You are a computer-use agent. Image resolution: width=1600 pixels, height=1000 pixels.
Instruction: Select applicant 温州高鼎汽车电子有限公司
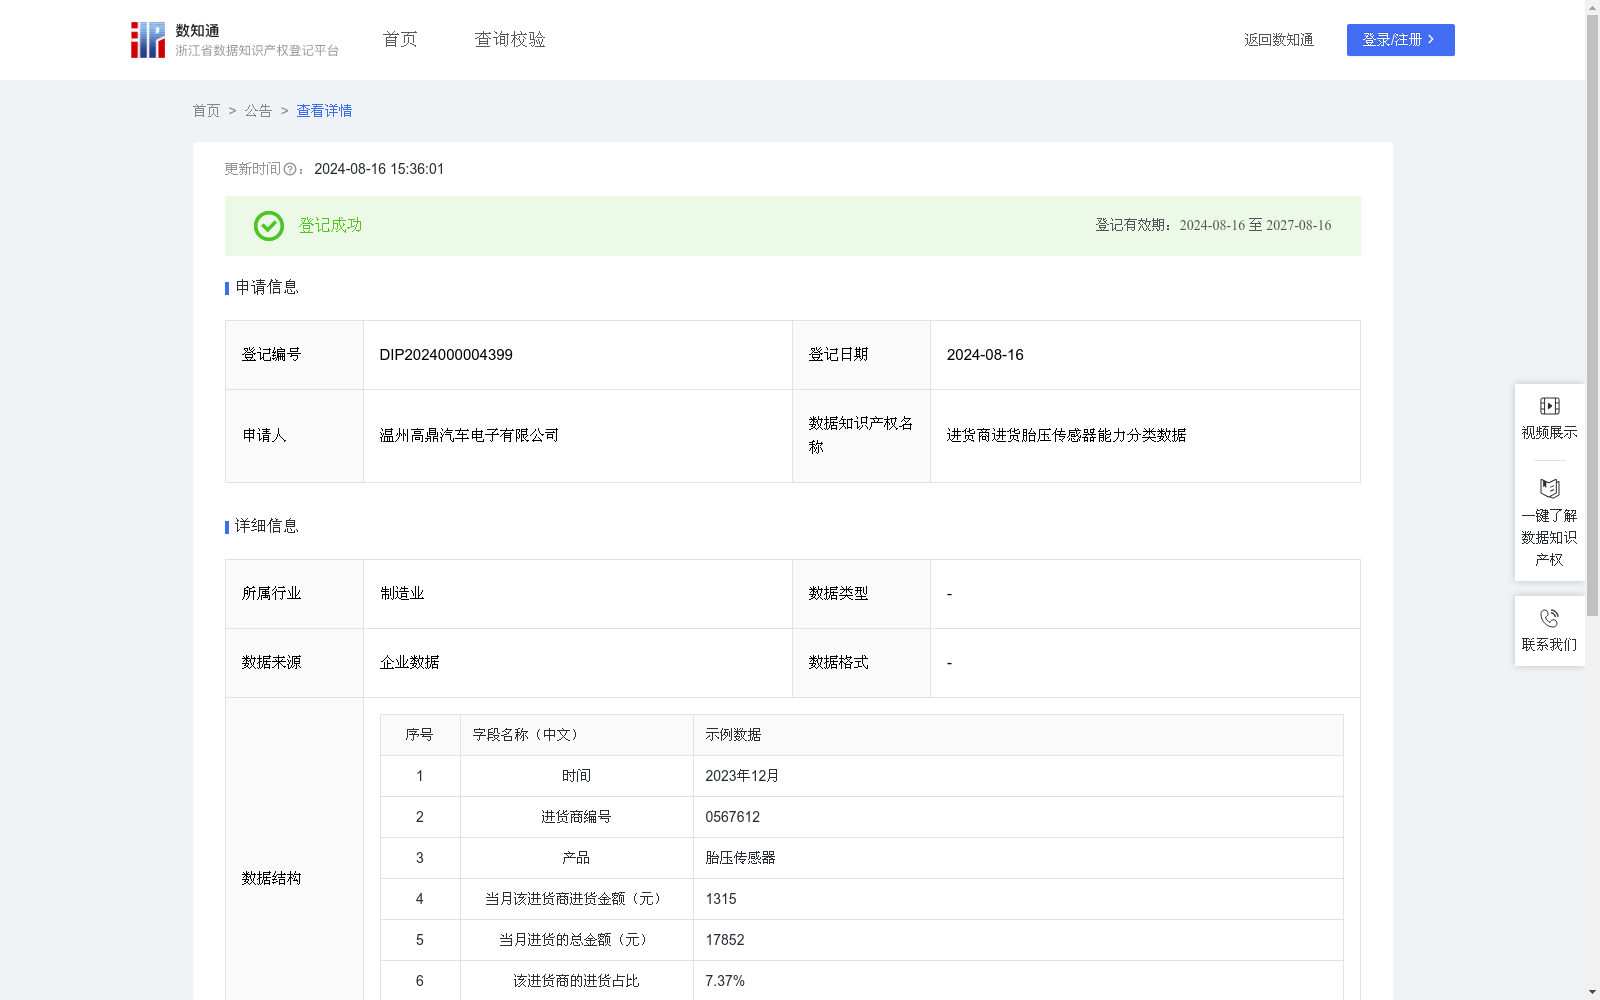[469, 436]
